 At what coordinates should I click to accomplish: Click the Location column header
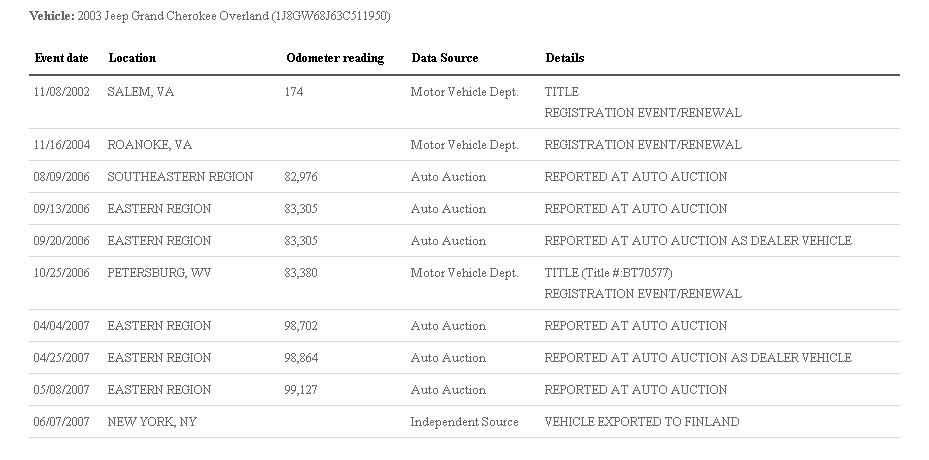click(x=132, y=58)
